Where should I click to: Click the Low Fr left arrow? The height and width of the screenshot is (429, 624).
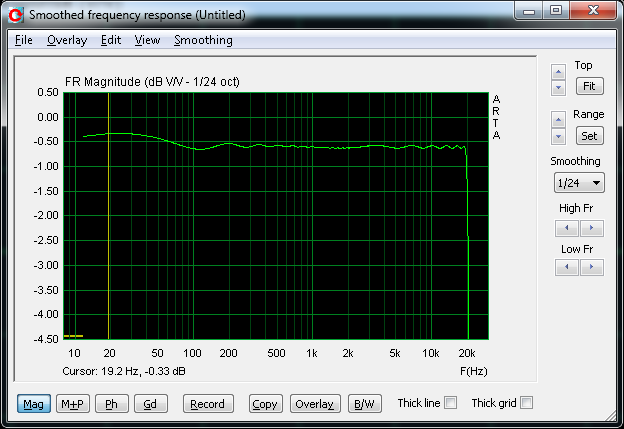click(x=567, y=267)
